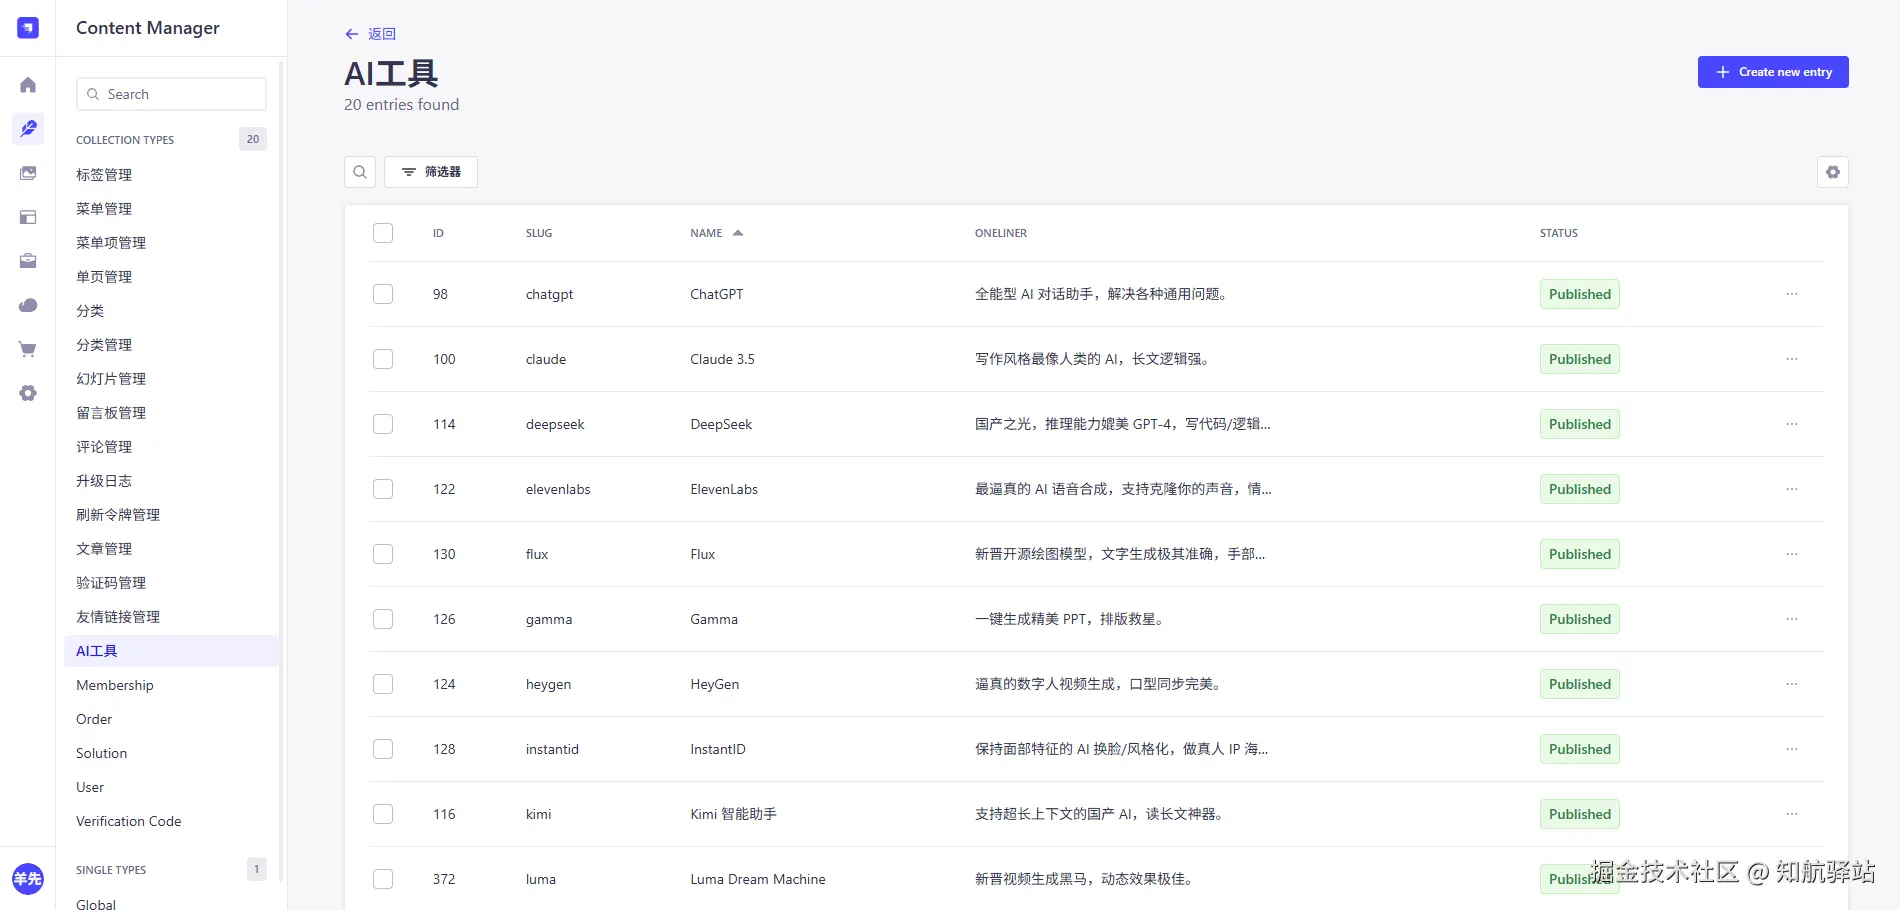Screen dimensions: 1900x910
Task: Select the InstantID row checkbox
Action: pos(383,749)
